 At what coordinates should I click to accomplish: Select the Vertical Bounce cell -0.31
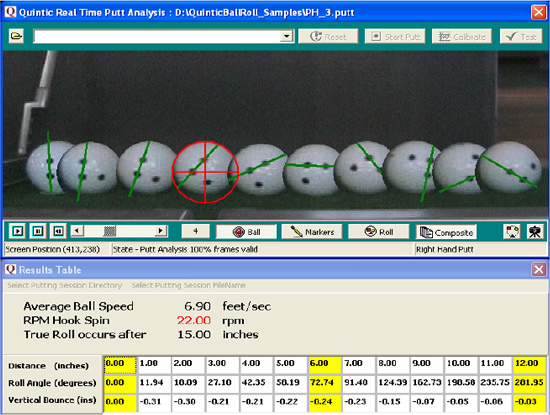pyautogui.click(x=154, y=402)
